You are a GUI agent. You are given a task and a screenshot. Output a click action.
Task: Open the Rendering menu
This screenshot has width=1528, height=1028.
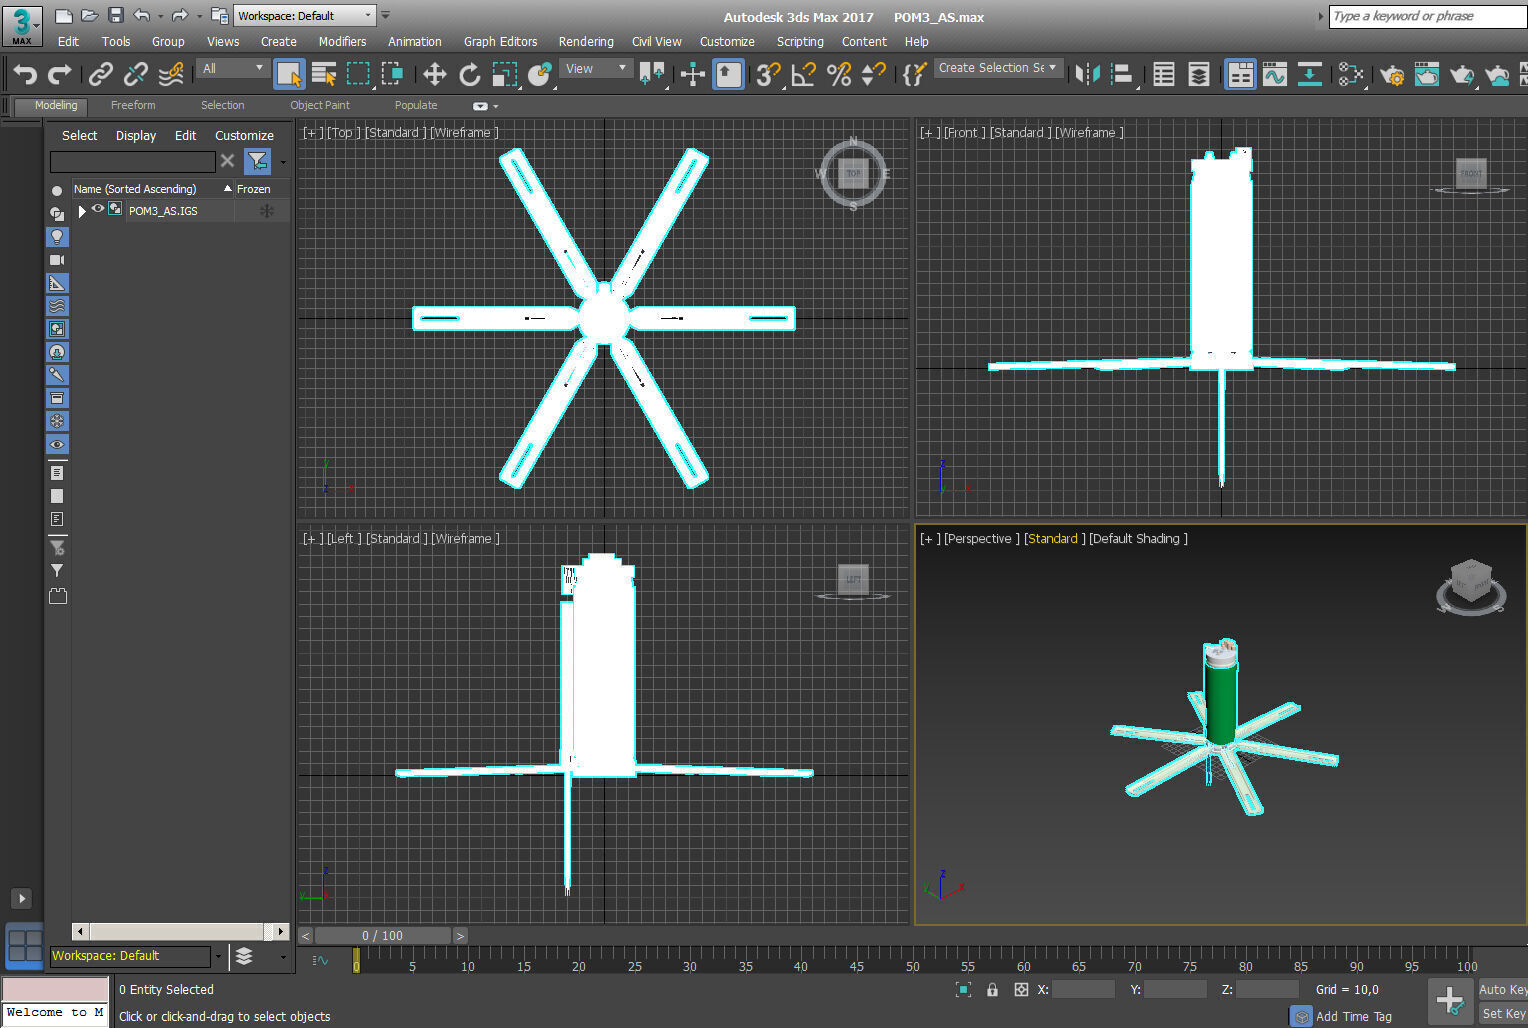click(586, 42)
